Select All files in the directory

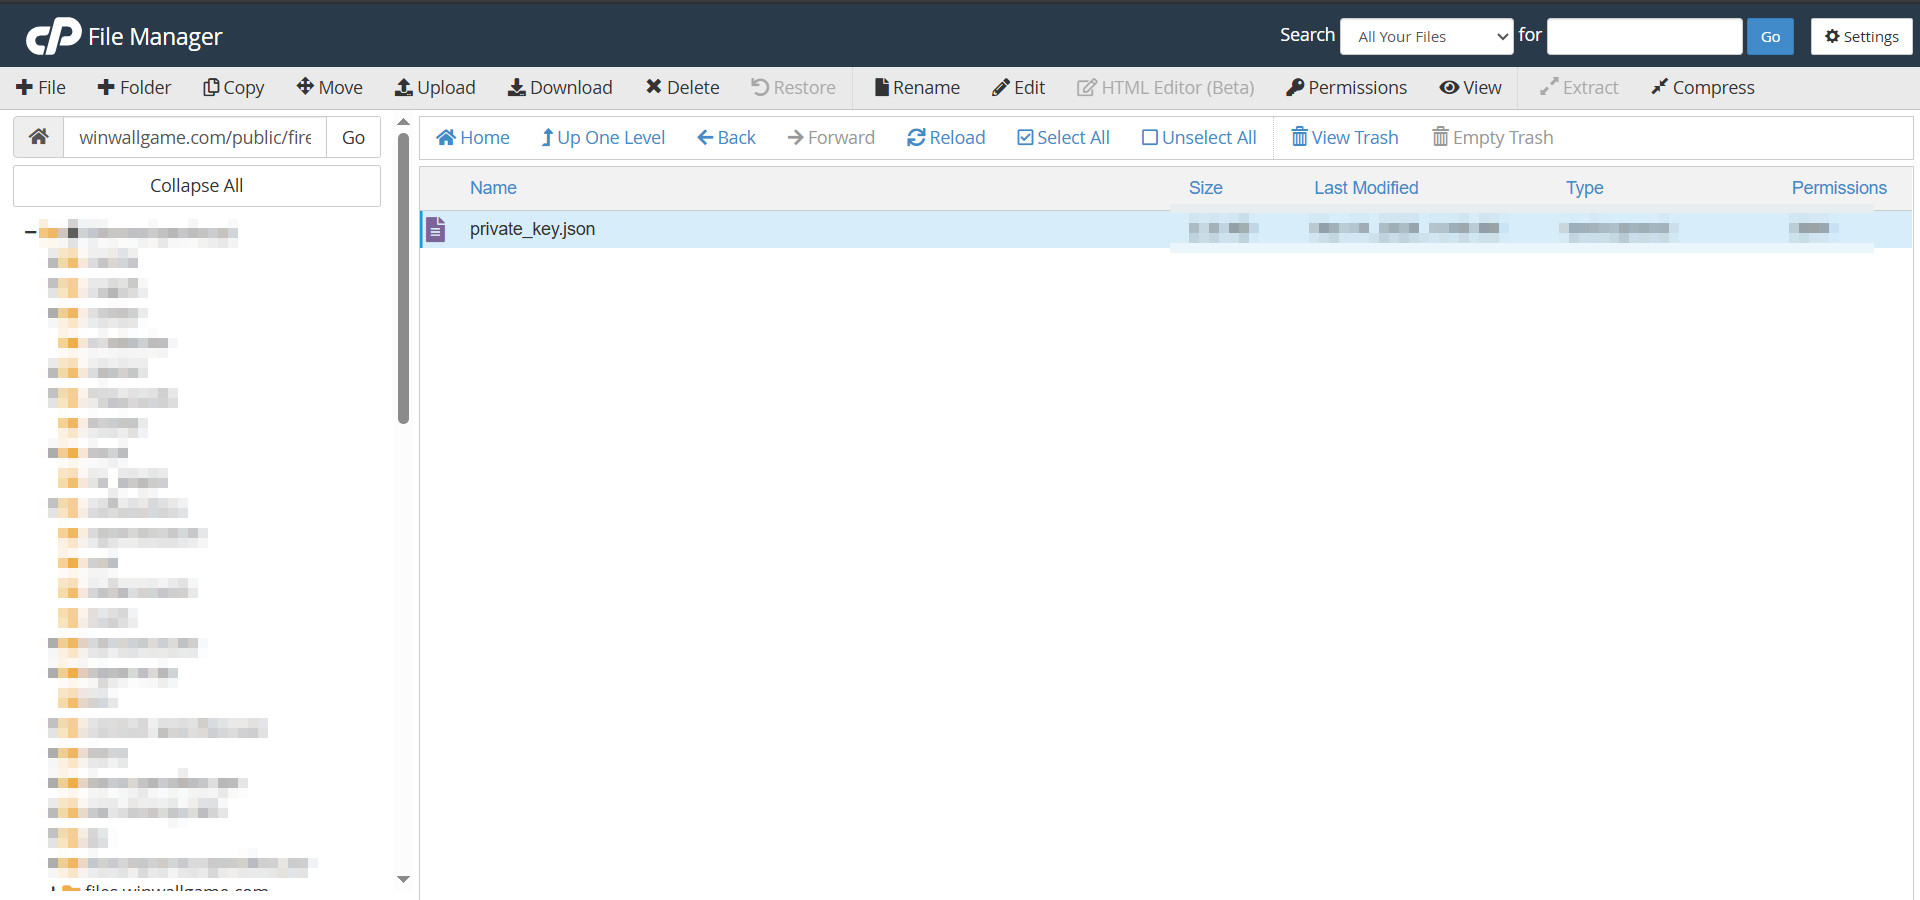[1062, 137]
